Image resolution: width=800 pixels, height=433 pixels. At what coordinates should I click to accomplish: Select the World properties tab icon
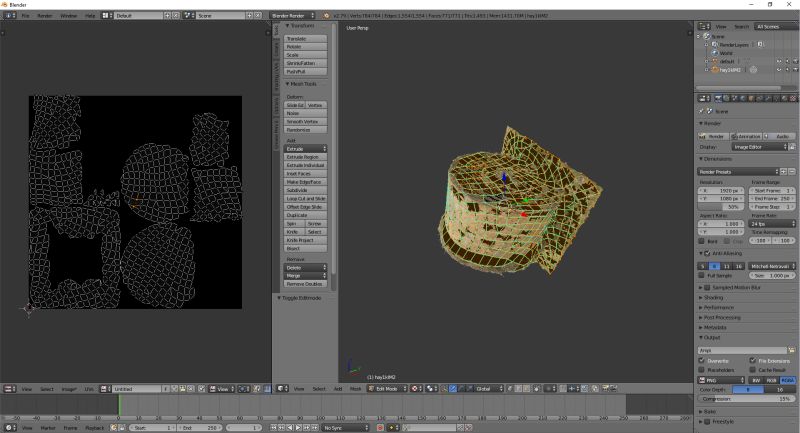742,98
